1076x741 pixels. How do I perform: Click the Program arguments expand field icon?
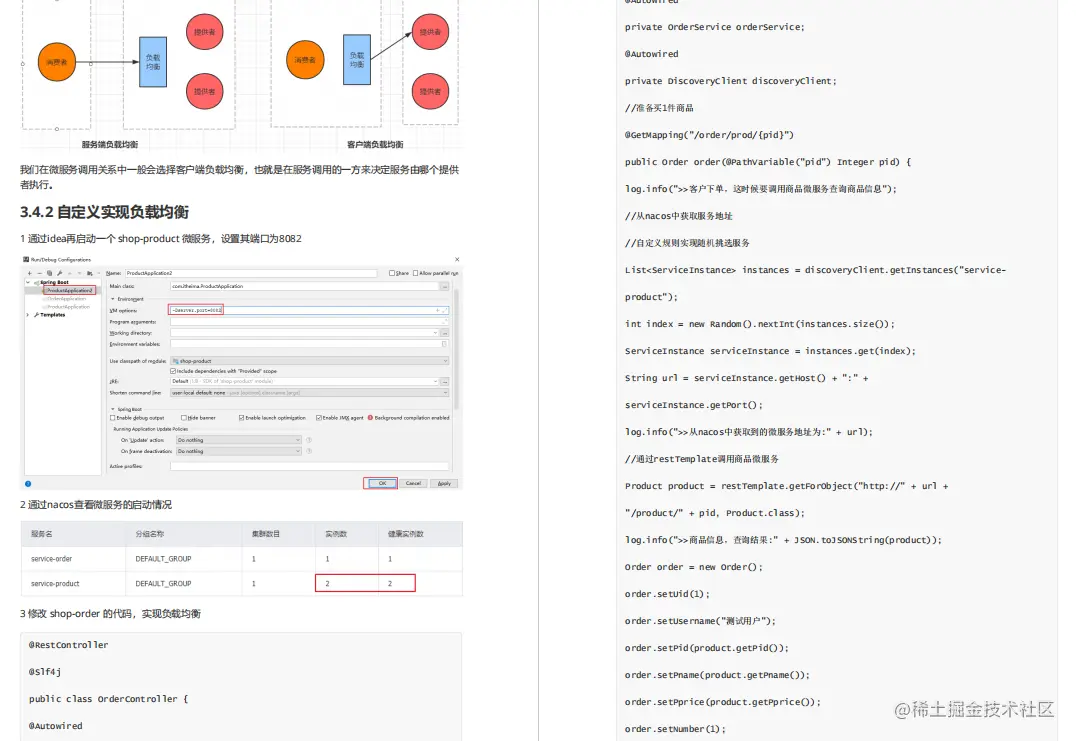444,321
